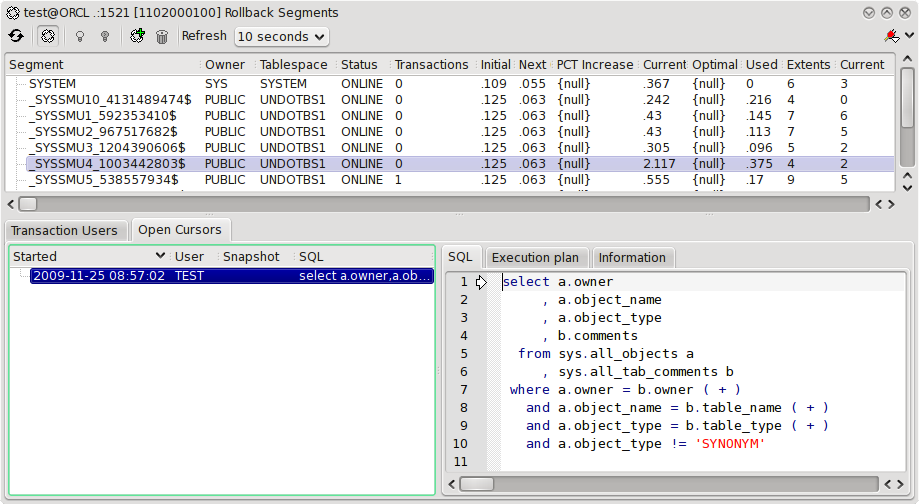Expand the connection selector dropdown arrow
The image size is (919, 504).
908,36
